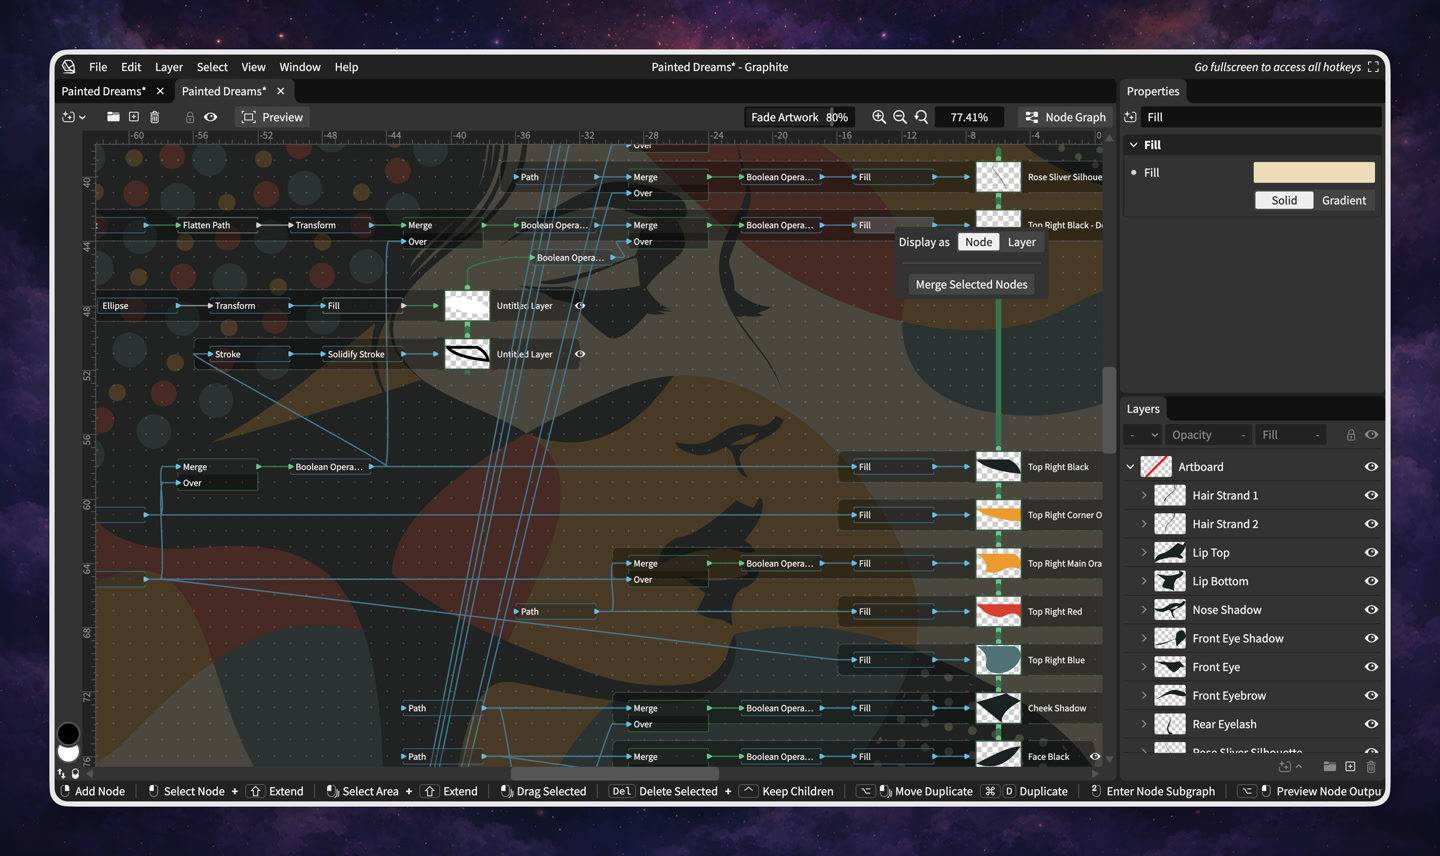
Task: Click the reset colors icon below the color circles
Action: (x=75, y=773)
